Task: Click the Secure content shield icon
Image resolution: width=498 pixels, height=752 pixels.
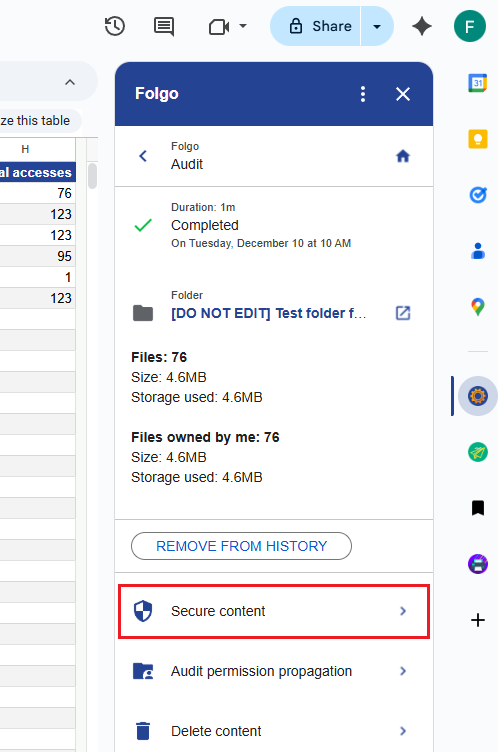Action: (143, 611)
